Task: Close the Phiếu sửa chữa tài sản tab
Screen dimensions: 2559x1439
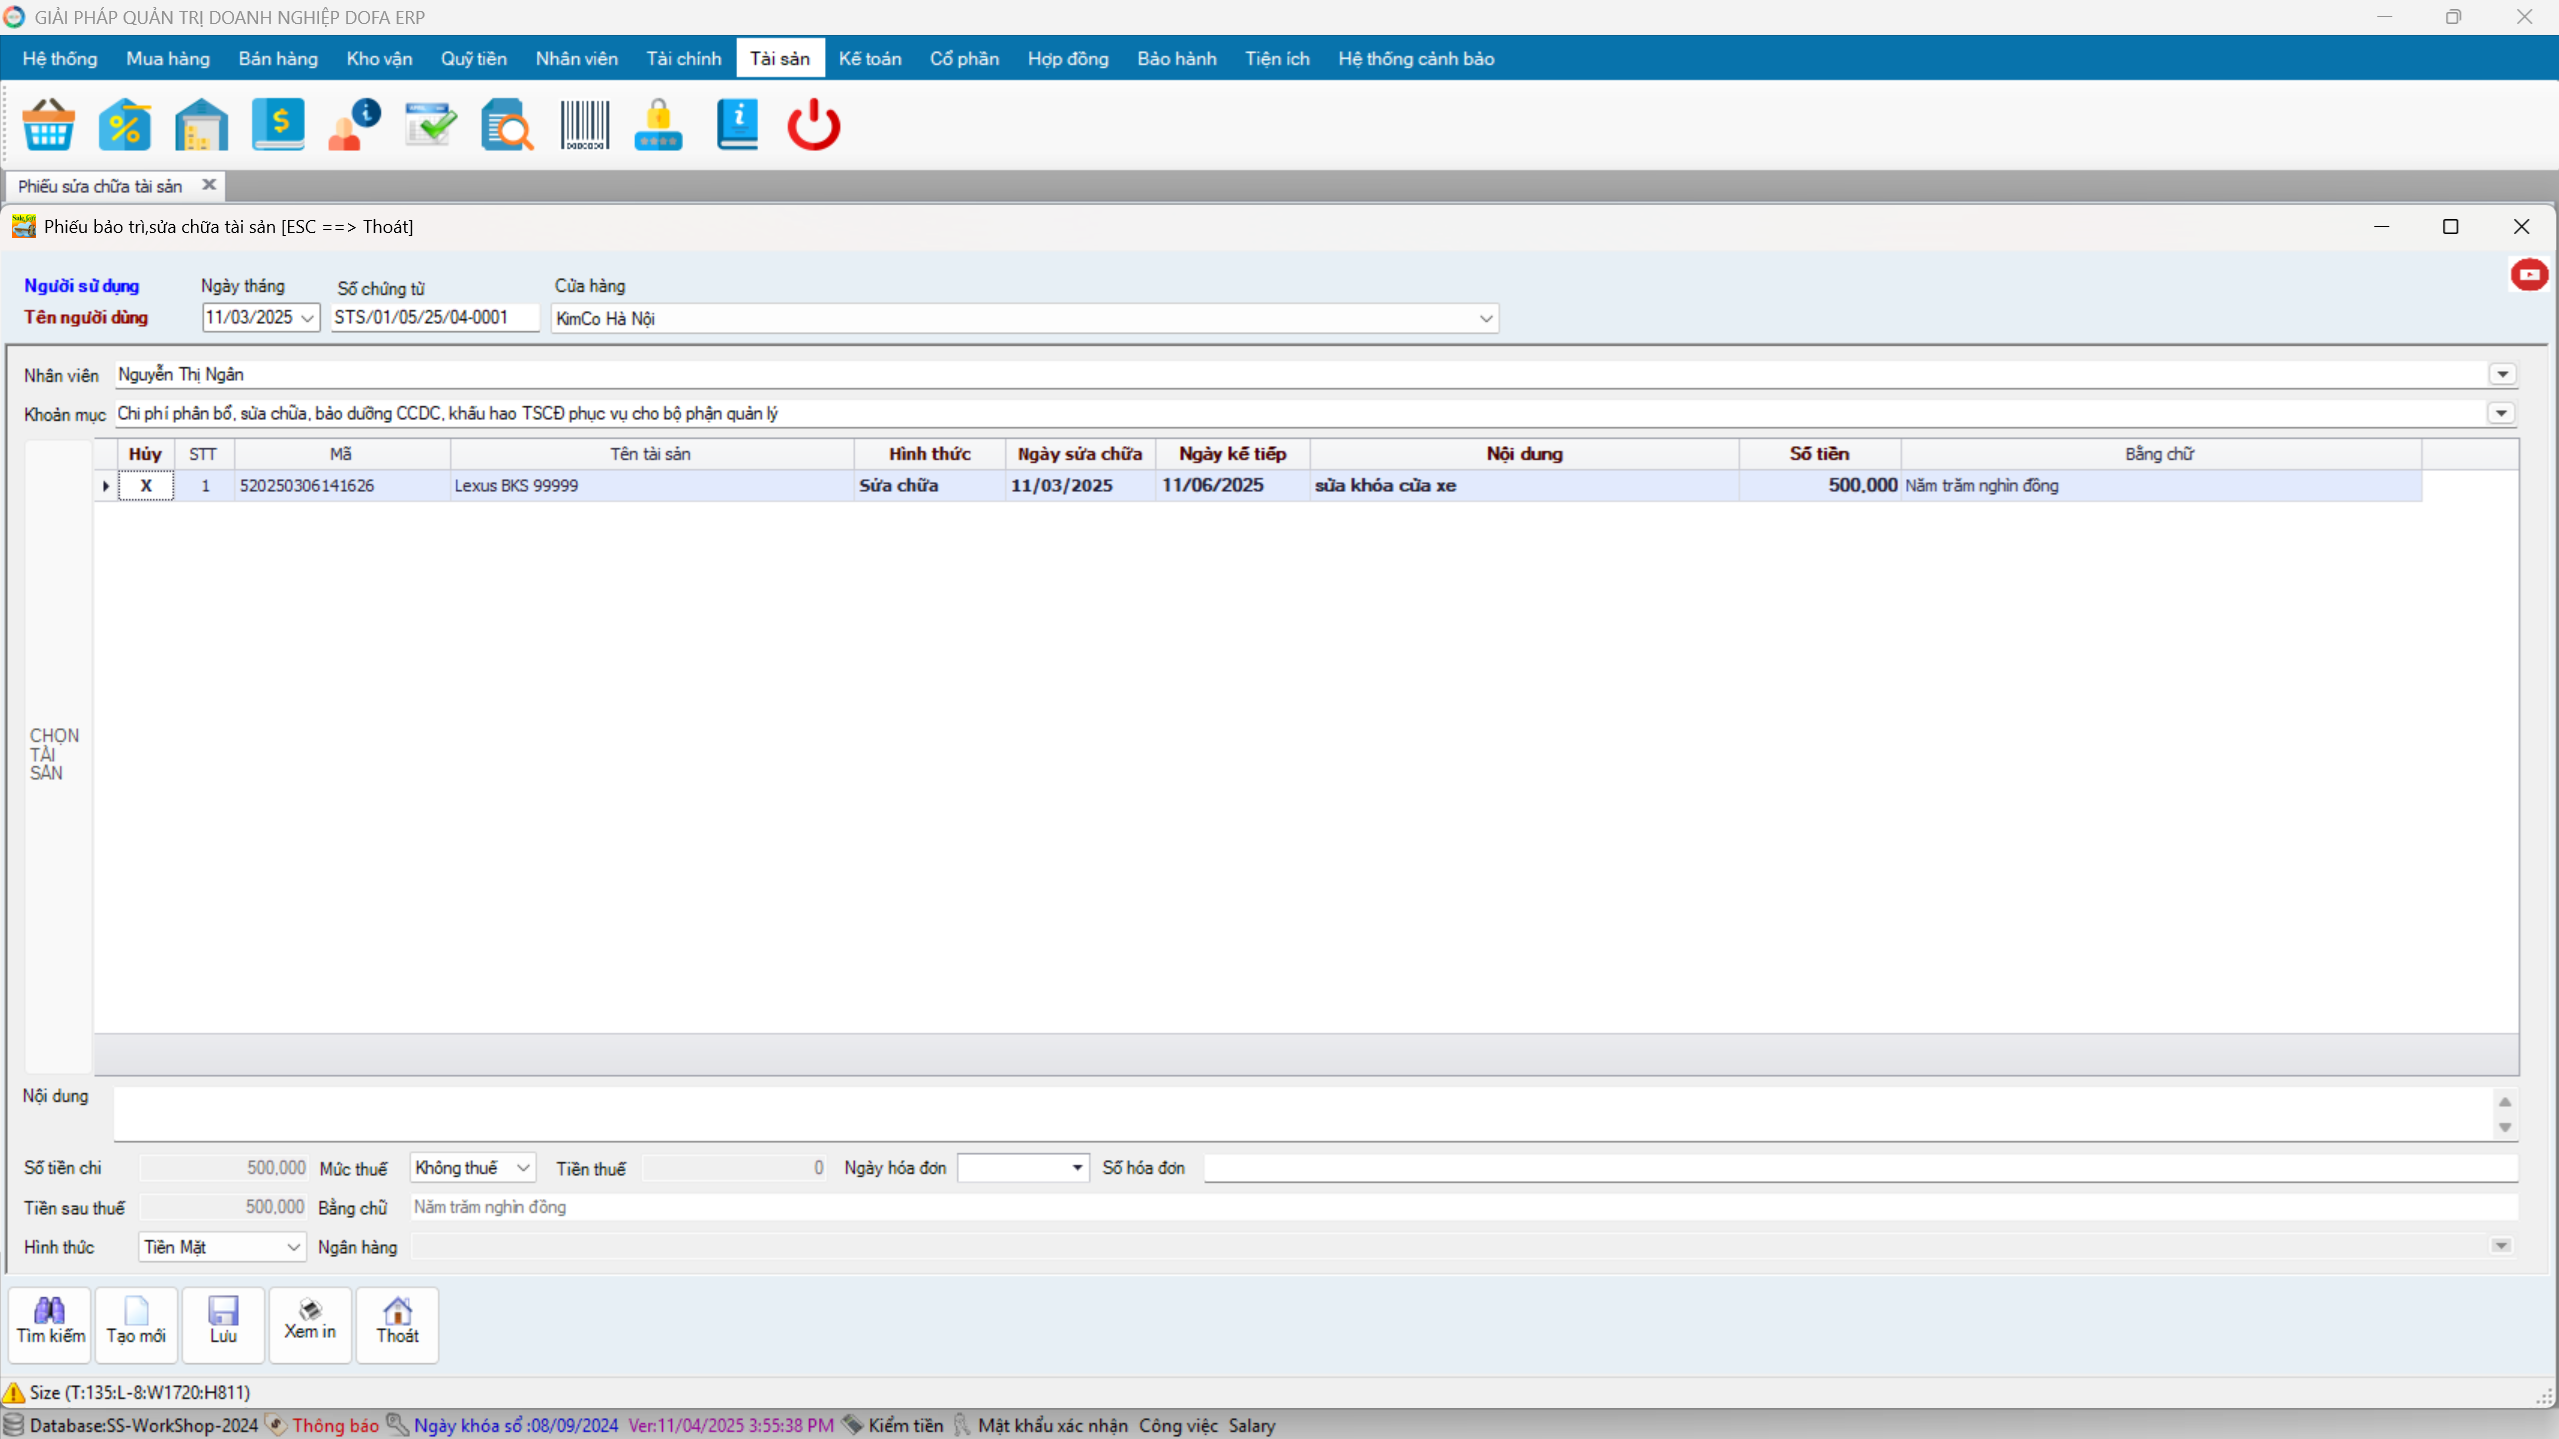Action: (209, 184)
